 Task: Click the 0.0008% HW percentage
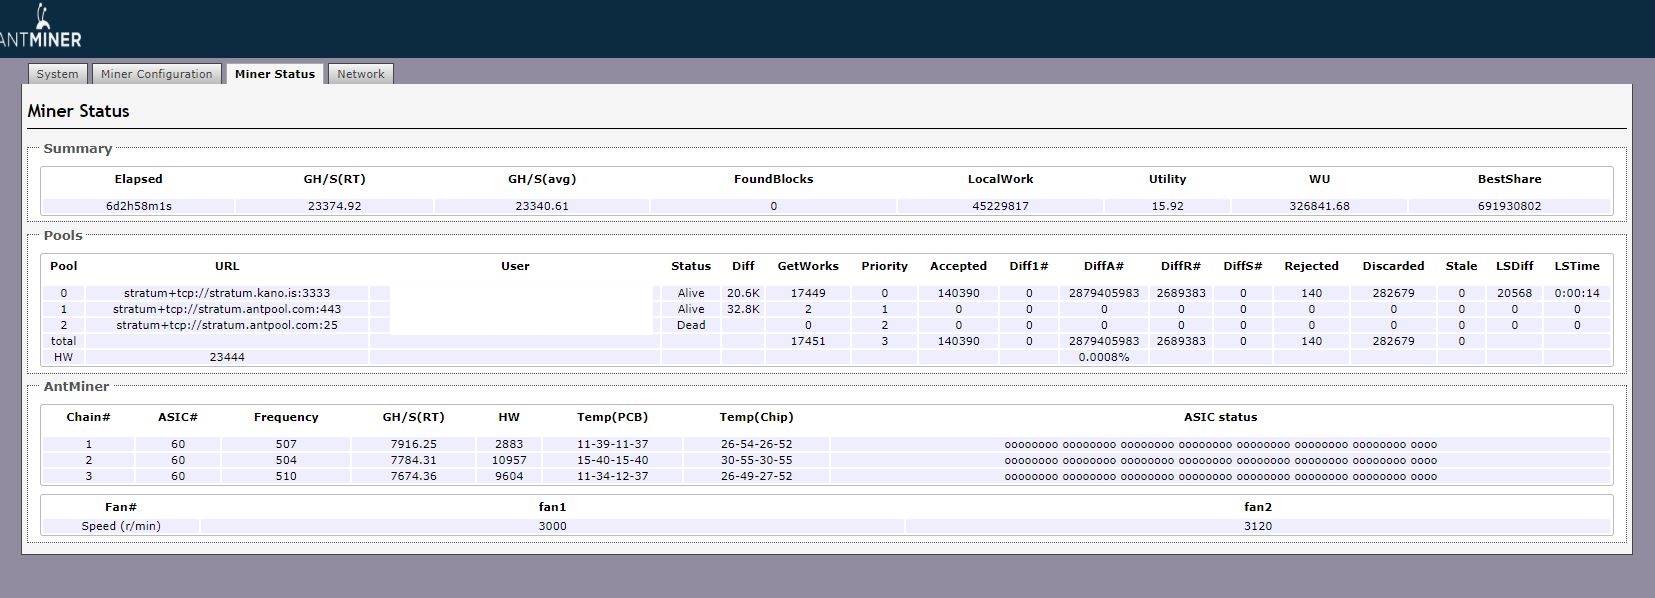(1104, 357)
